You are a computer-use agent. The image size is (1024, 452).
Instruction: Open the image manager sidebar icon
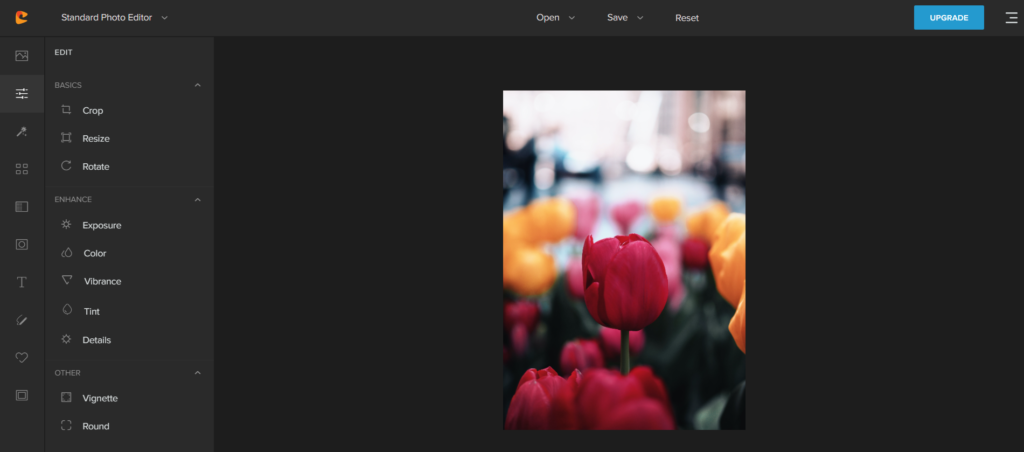pos(22,56)
